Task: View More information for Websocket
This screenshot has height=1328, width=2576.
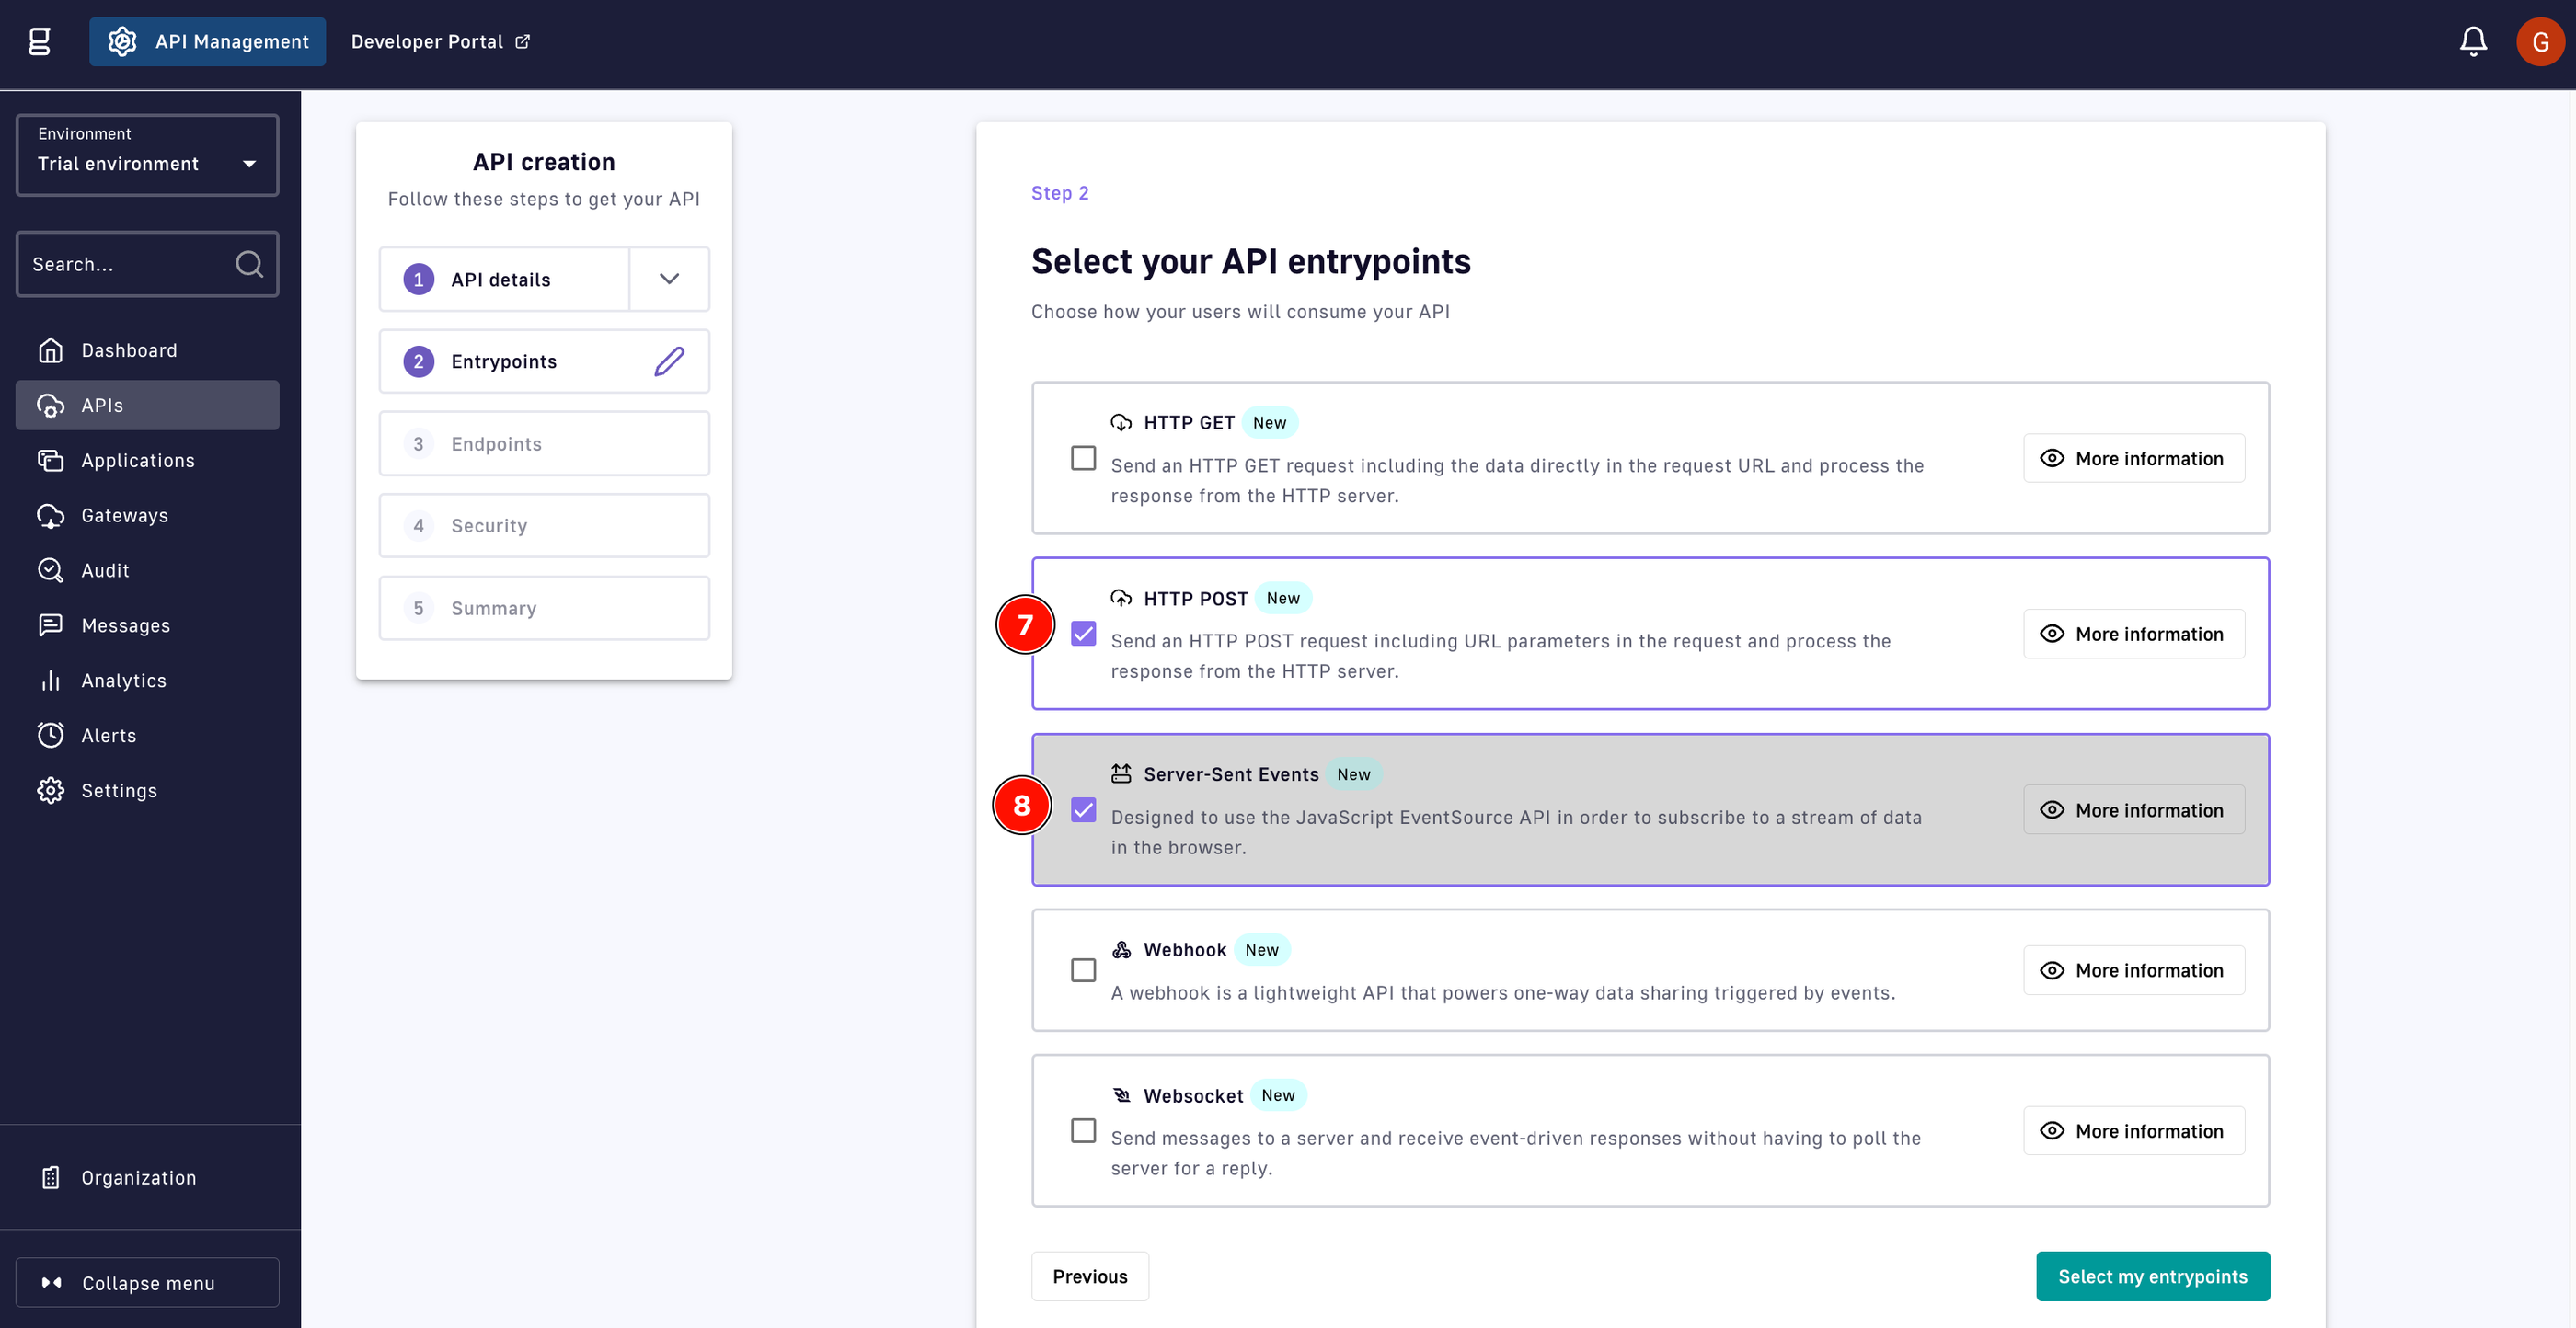Action: pos(2133,1130)
